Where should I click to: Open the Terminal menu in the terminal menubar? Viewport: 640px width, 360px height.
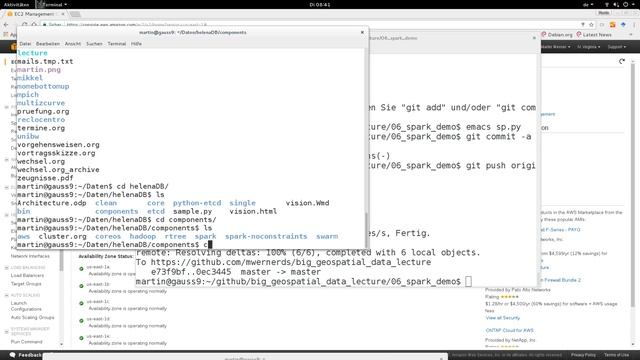(117, 44)
